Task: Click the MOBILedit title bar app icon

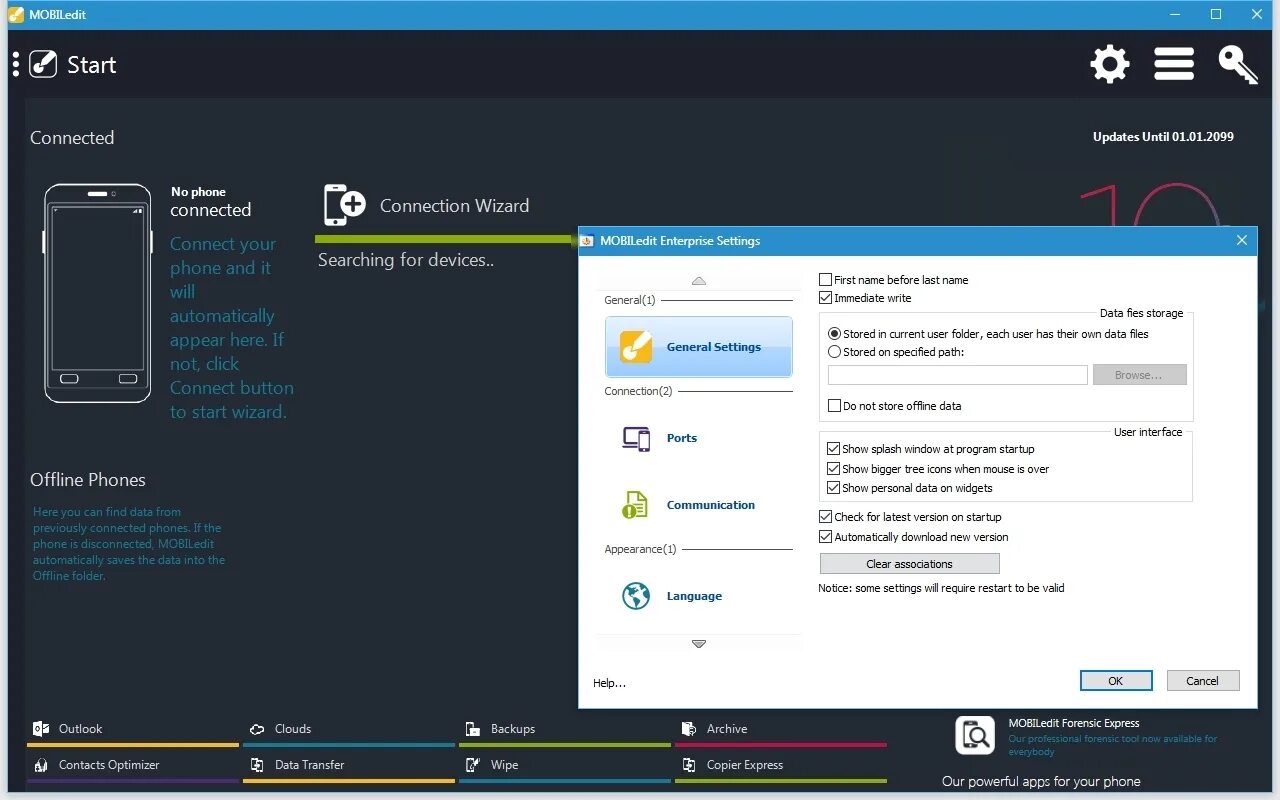Action: click(16, 14)
